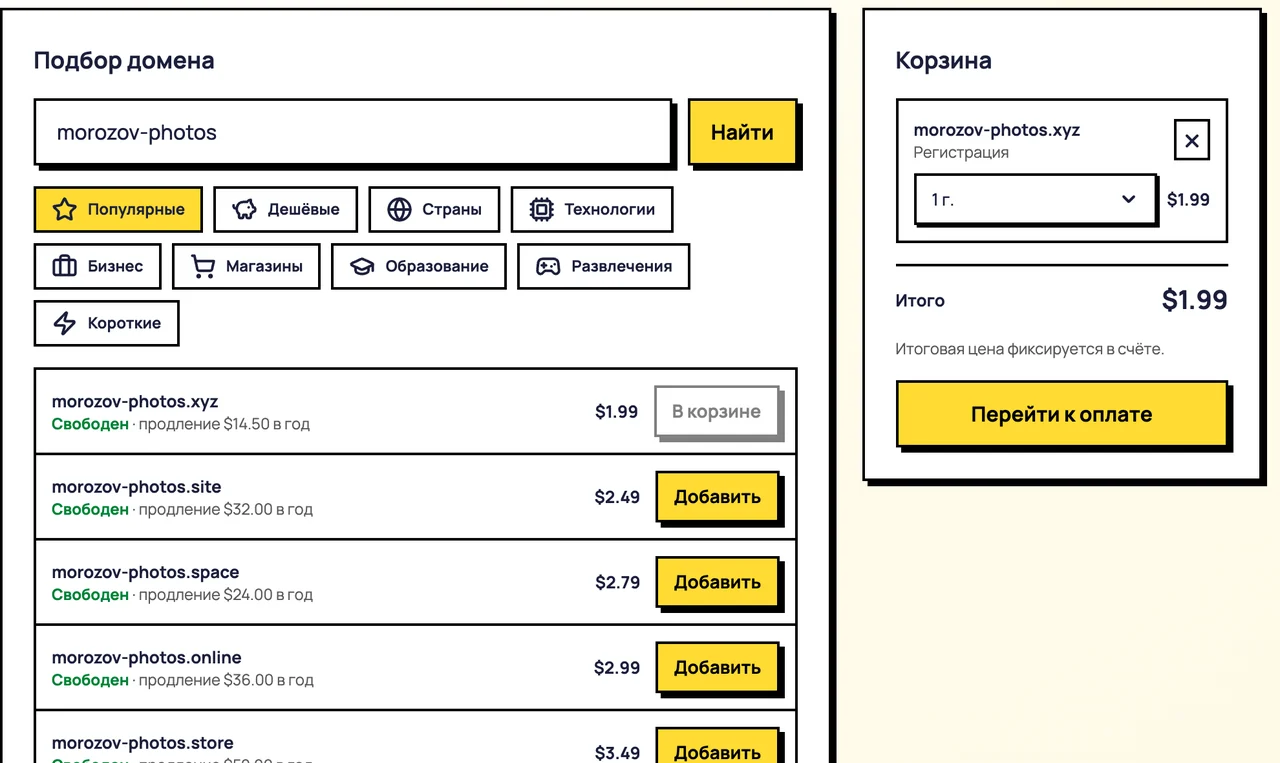Viewport: 1280px width, 763px height.
Task: Click the globe icon on Страны
Action: [400, 210]
